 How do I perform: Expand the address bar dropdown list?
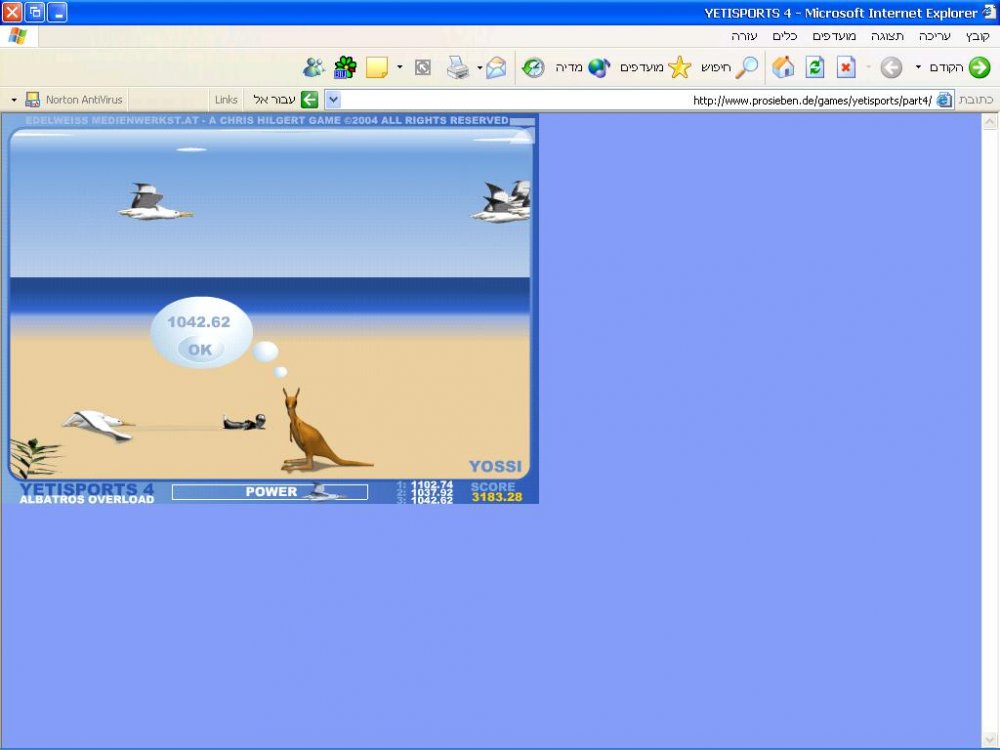[334, 99]
